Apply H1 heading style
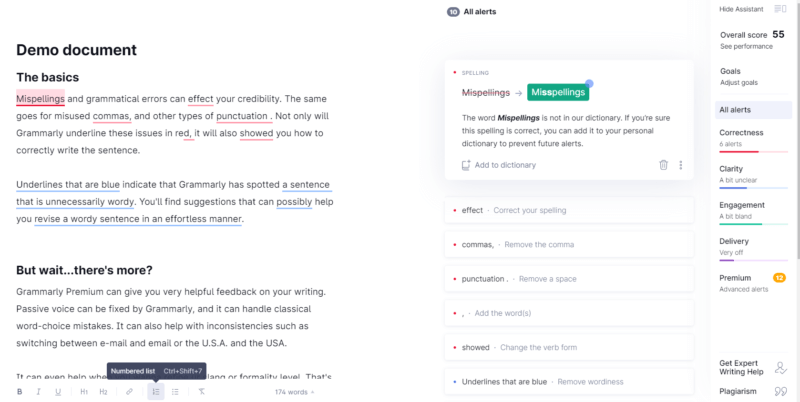 click(84, 392)
